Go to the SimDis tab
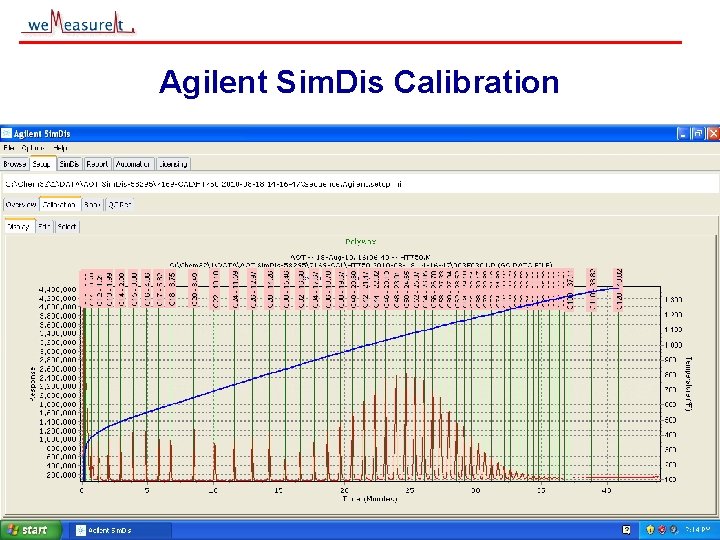The height and width of the screenshot is (540, 720). [70, 164]
